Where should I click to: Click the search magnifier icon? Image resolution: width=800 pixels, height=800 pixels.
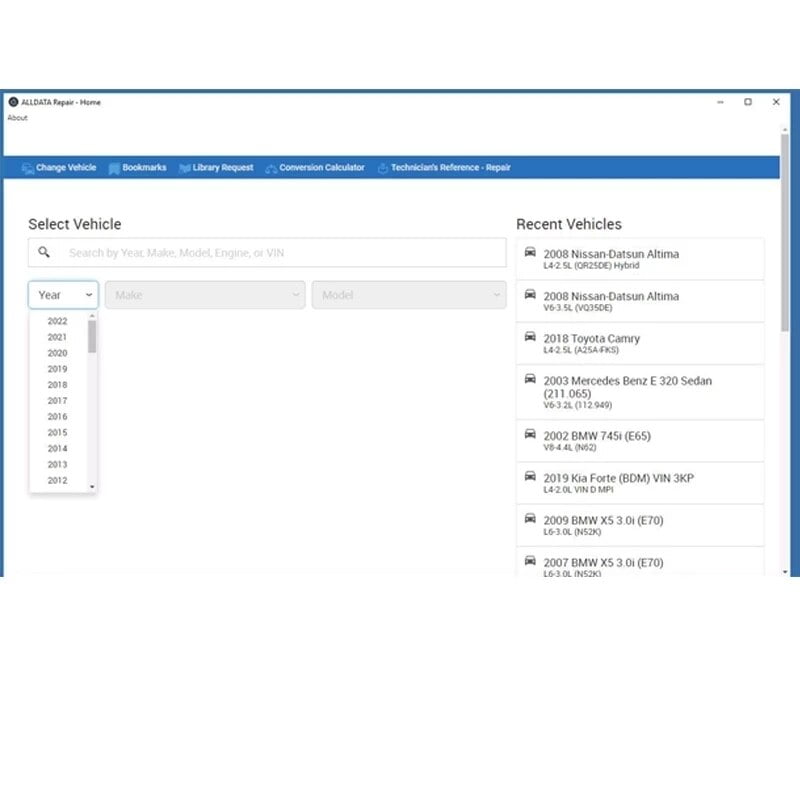click(44, 252)
